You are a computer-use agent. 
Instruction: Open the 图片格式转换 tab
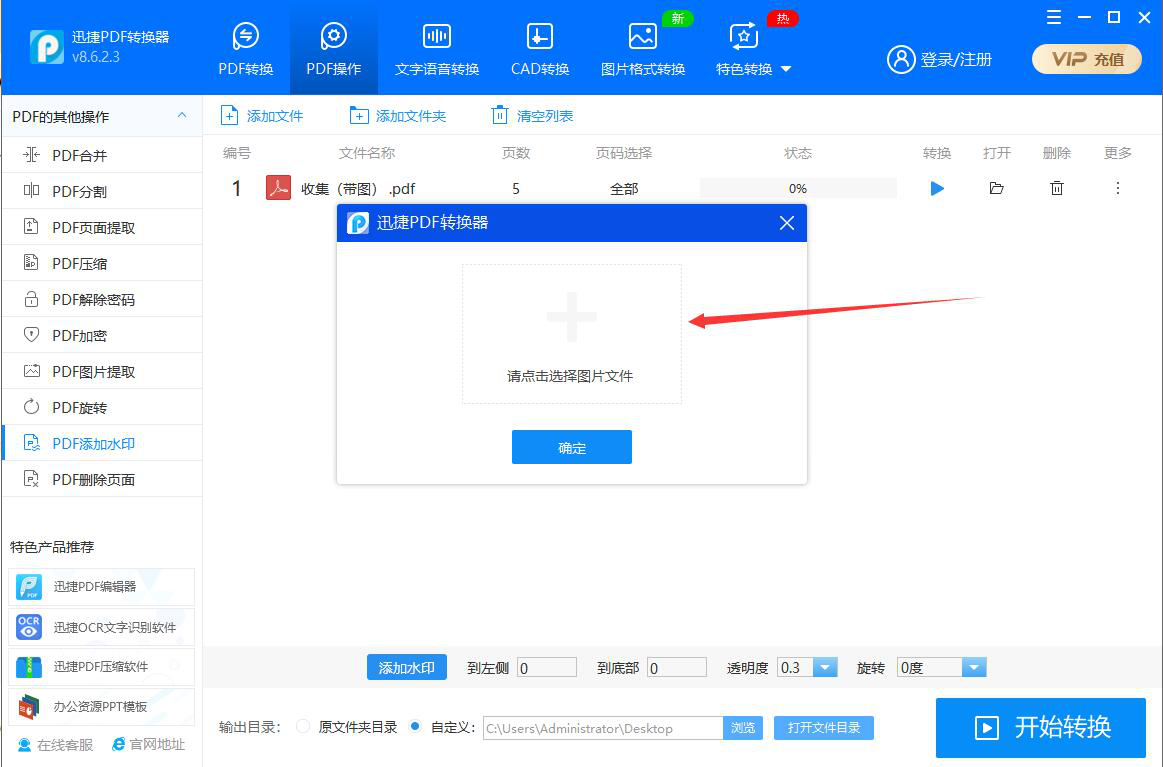[642, 49]
